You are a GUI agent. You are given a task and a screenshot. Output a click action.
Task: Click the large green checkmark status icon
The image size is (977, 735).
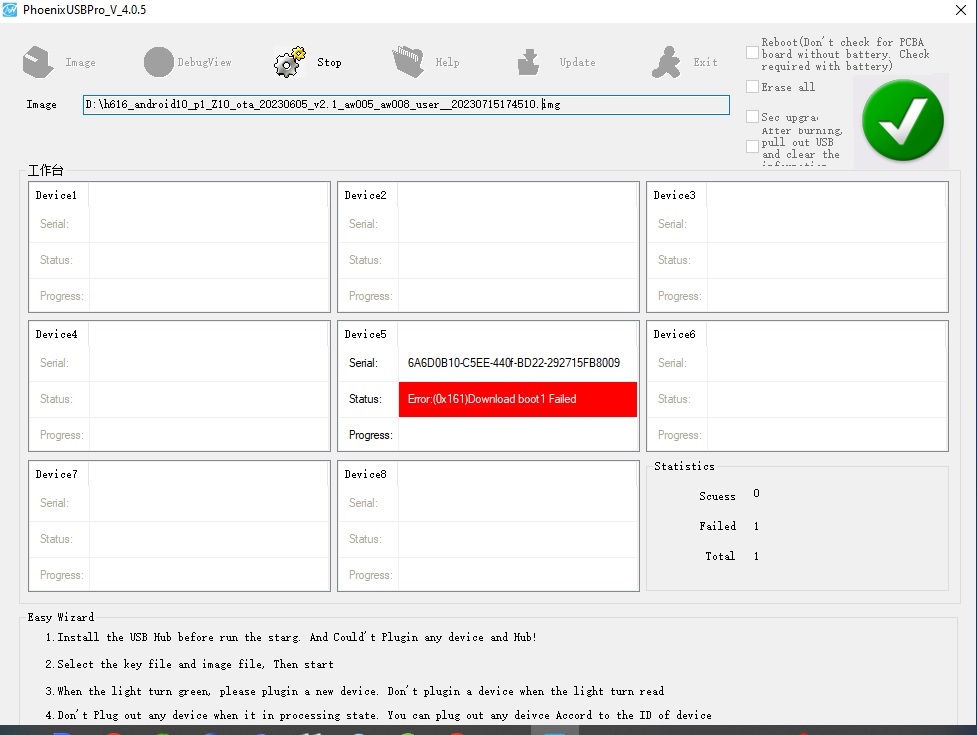pyautogui.click(x=902, y=120)
